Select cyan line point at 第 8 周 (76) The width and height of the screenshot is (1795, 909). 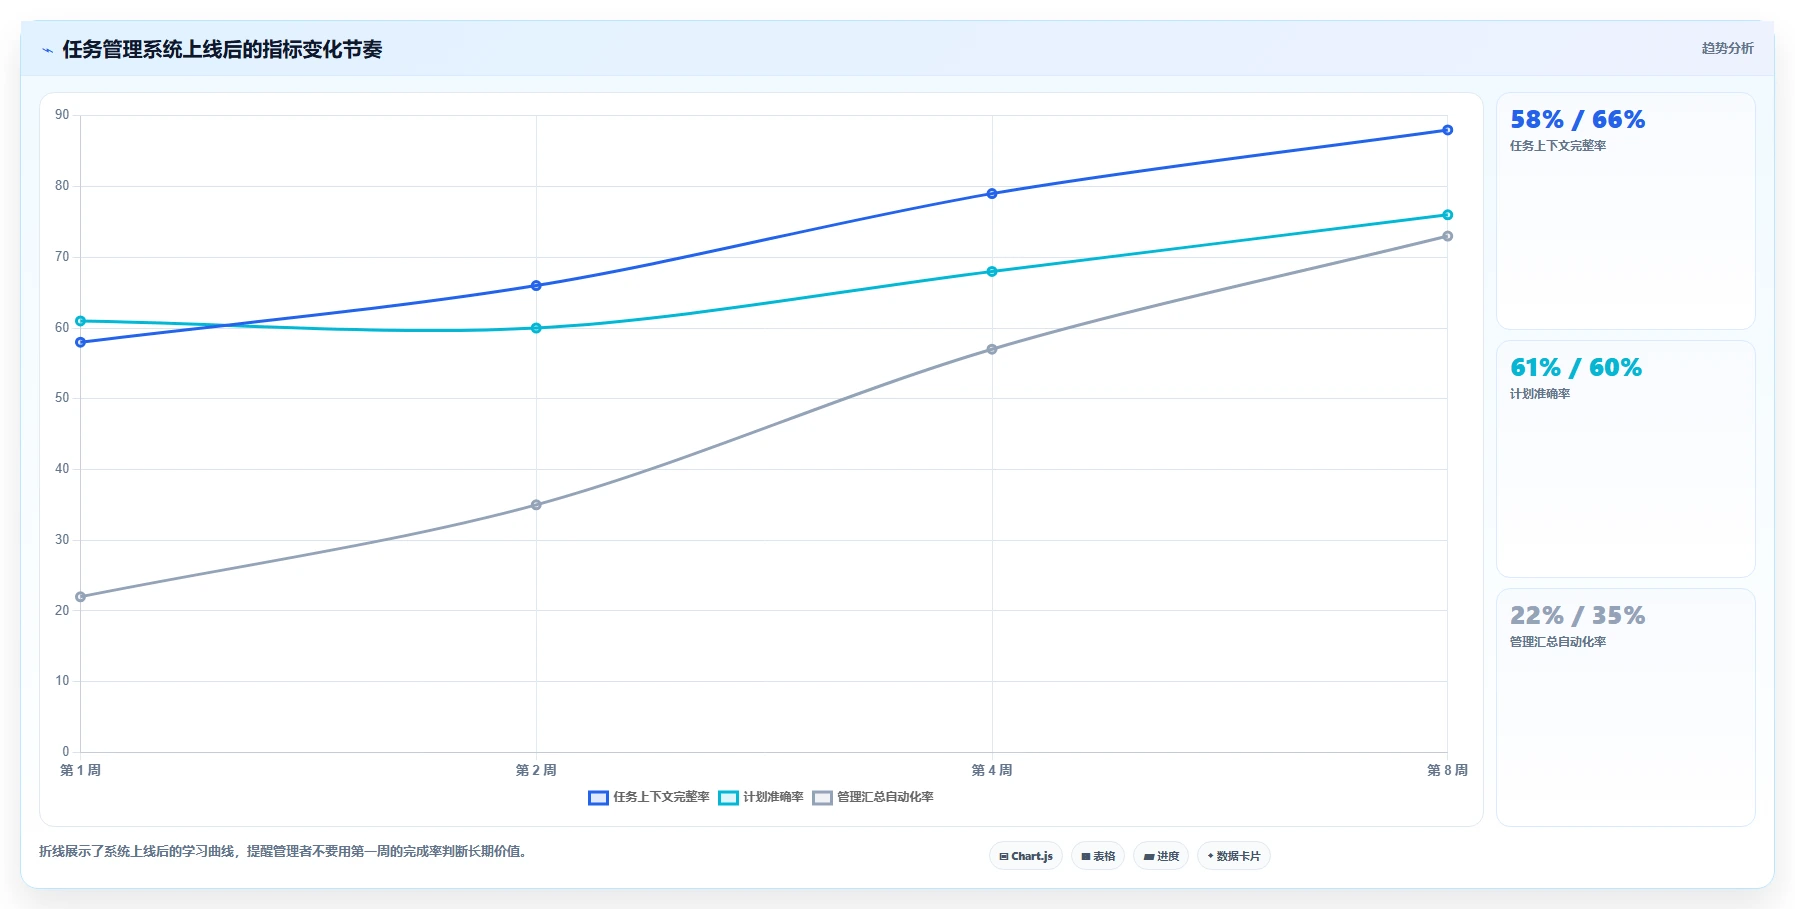coord(1447,215)
